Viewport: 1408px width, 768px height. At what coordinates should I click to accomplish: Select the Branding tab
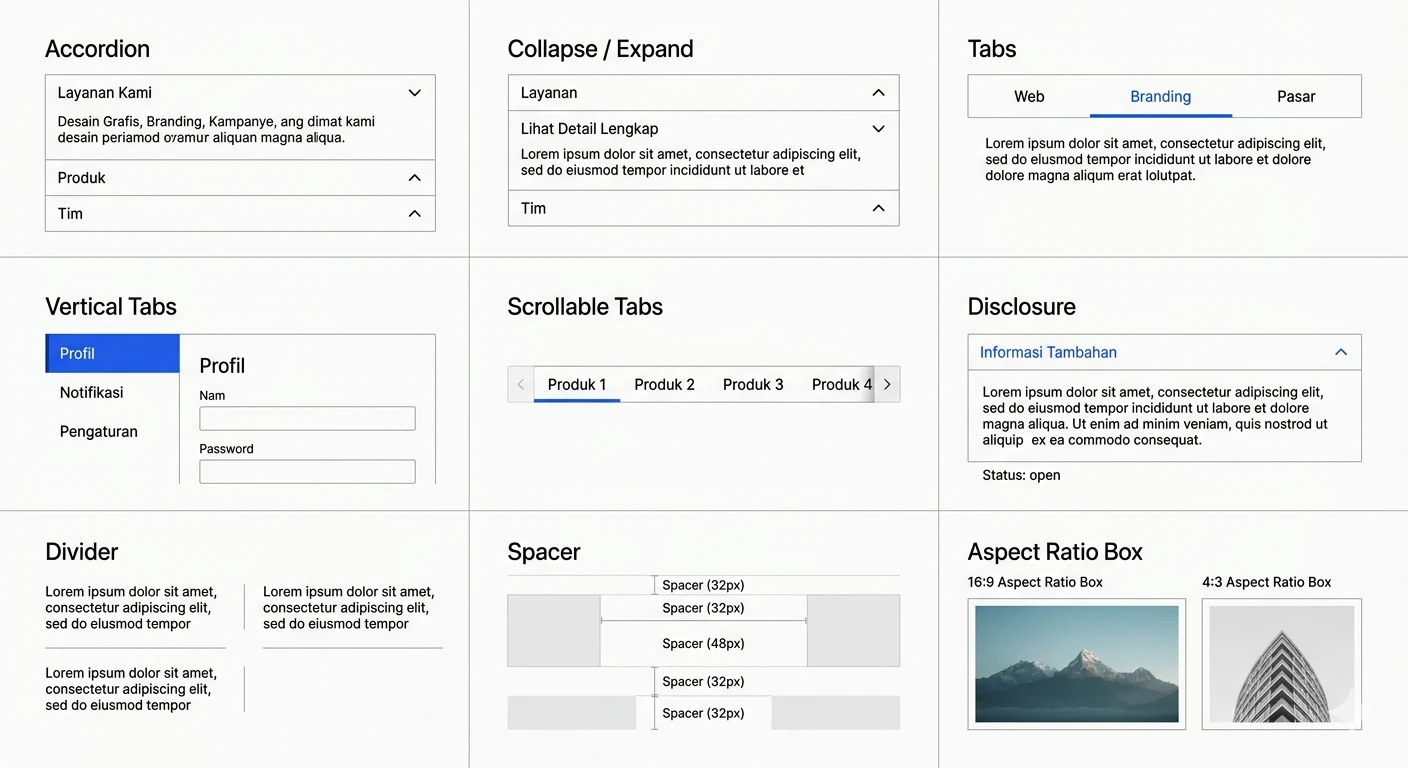tap(1160, 97)
